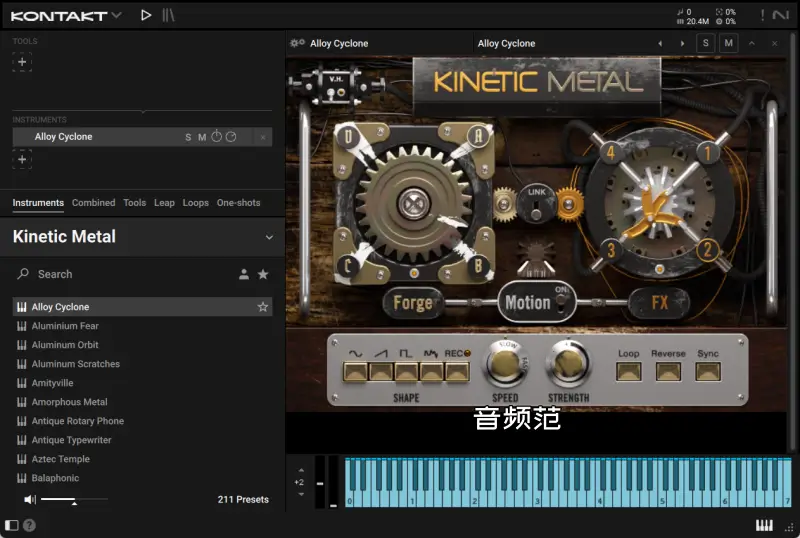This screenshot has width=800, height=538.
Task: Select the Amityville preset
Action: click(x=142, y=383)
